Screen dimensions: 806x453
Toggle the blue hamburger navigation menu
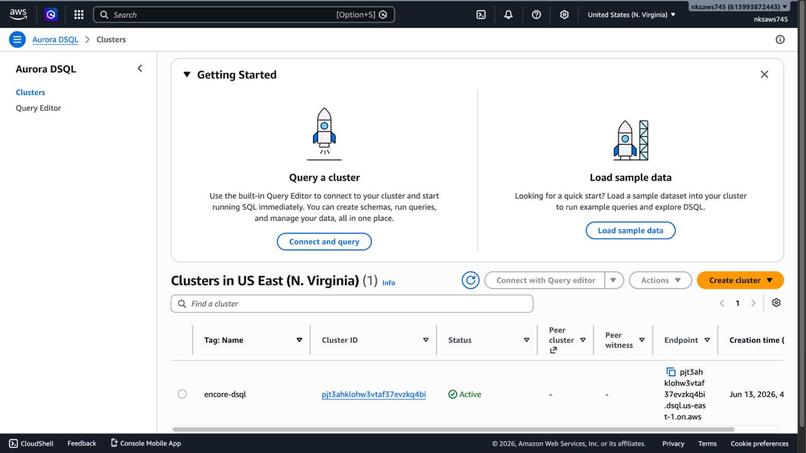(17, 39)
